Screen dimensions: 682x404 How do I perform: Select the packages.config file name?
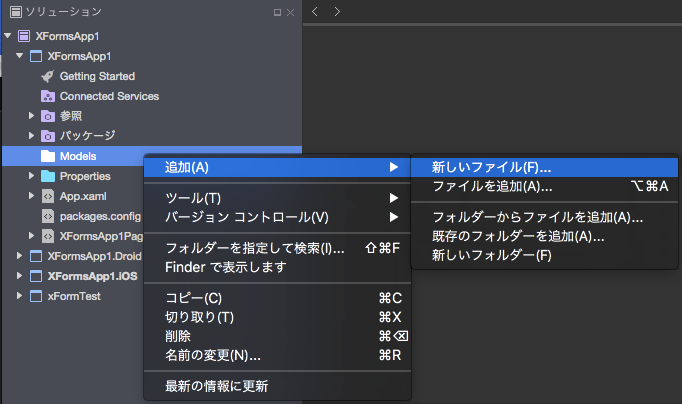(x=100, y=216)
